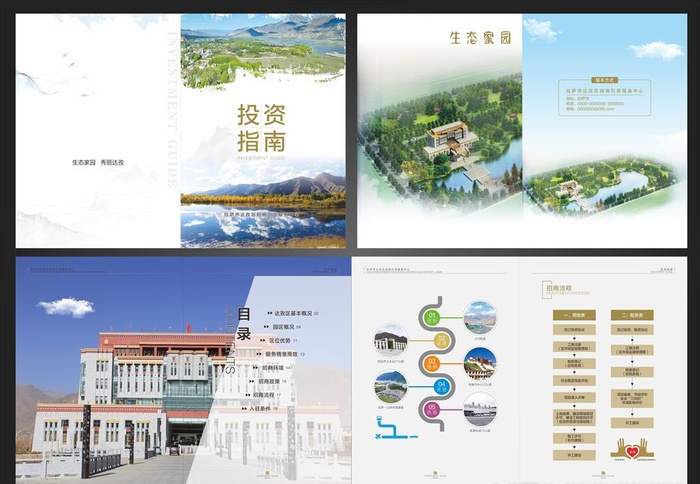Click the purple 05 advantage circle

432,409
